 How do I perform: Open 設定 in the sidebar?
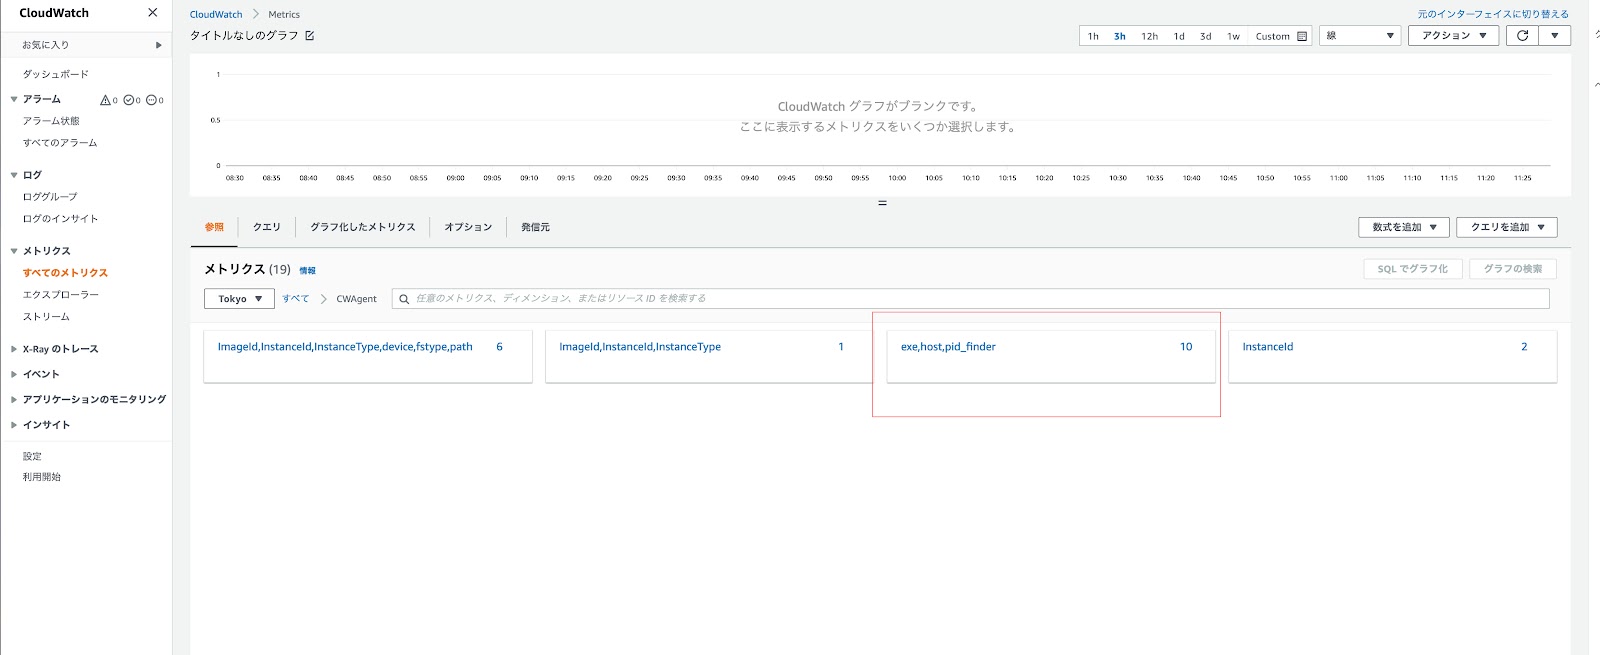32,456
